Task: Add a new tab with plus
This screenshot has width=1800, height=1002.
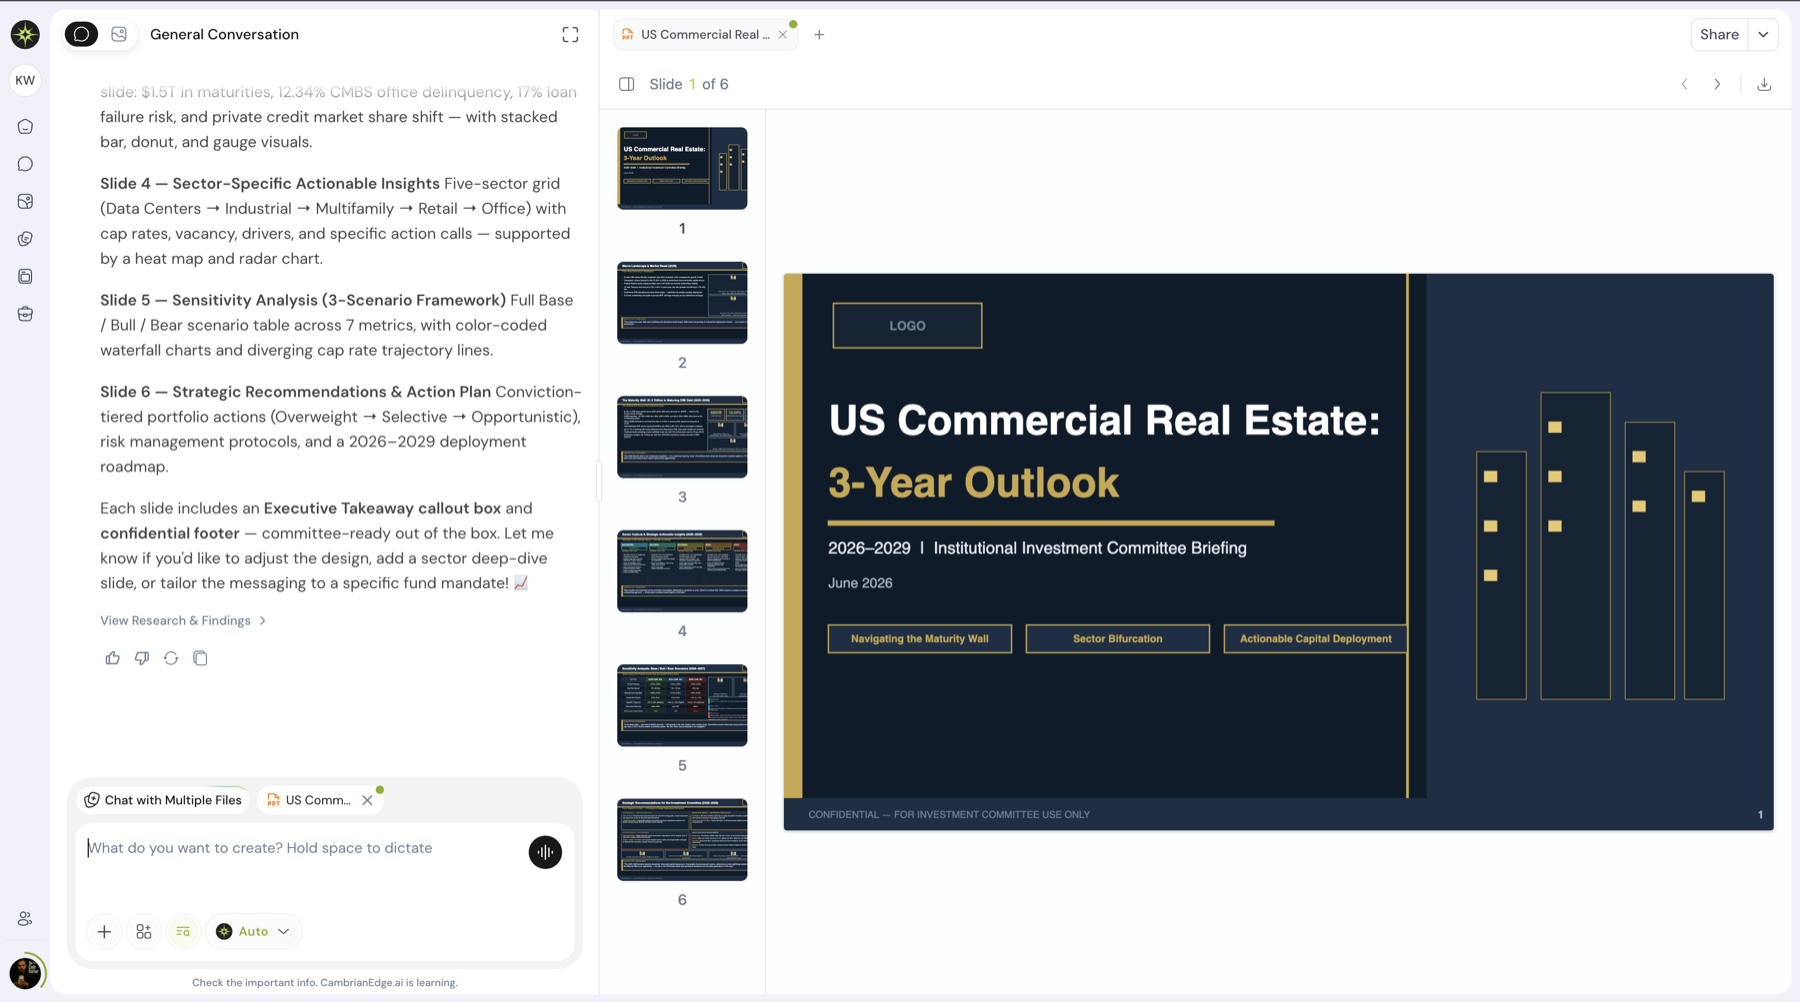Action: coord(819,35)
